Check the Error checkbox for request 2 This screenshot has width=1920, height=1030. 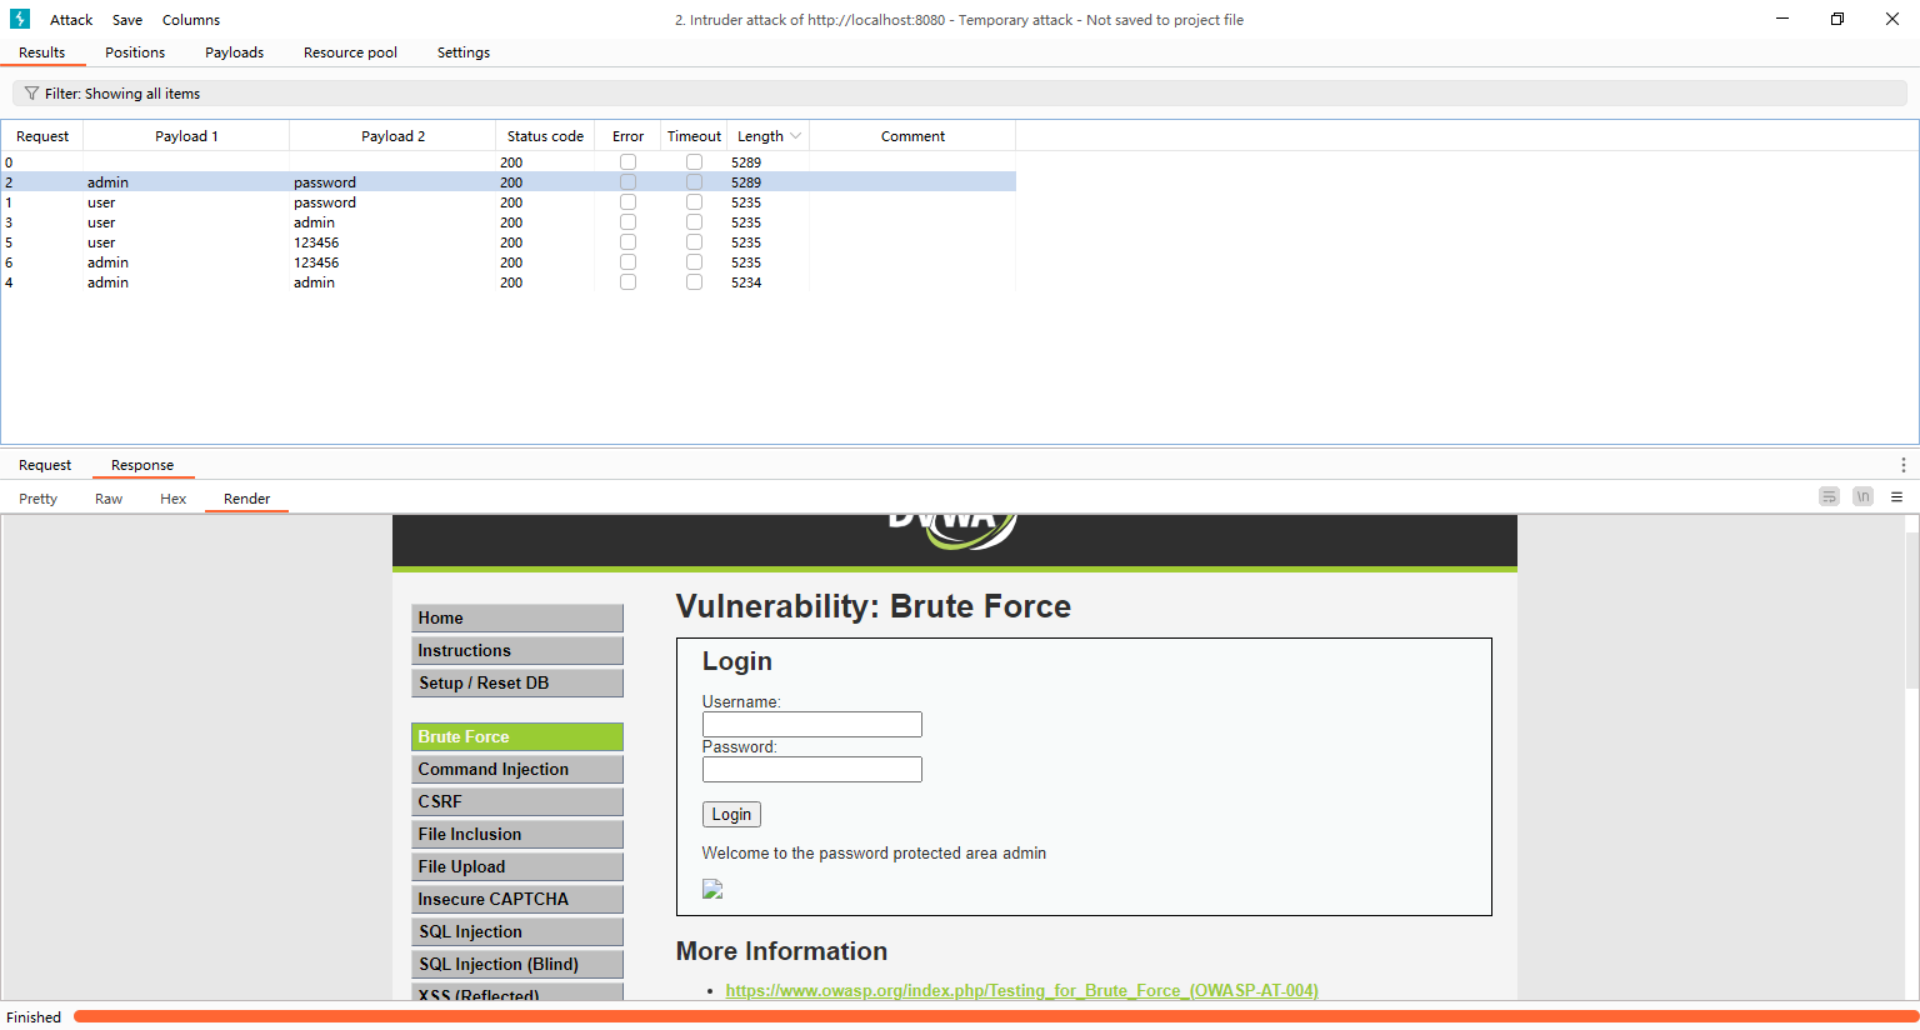(x=628, y=182)
